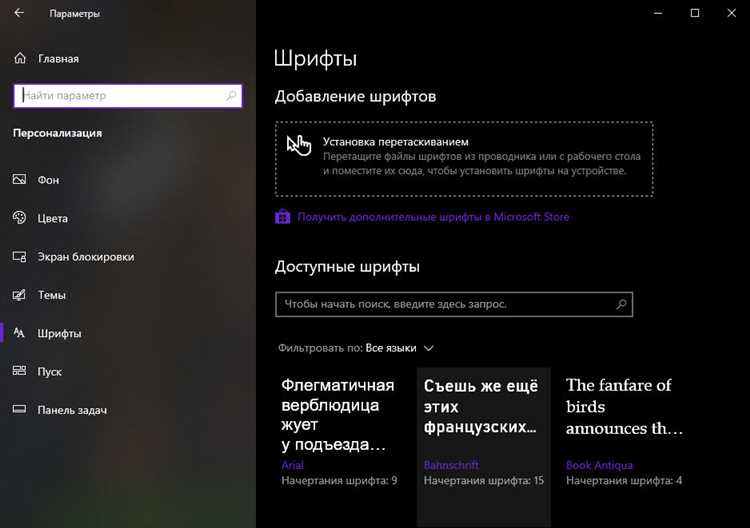Open Панель задач settings
This screenshot has height=528, width=750.
click(x=128, y=410)
